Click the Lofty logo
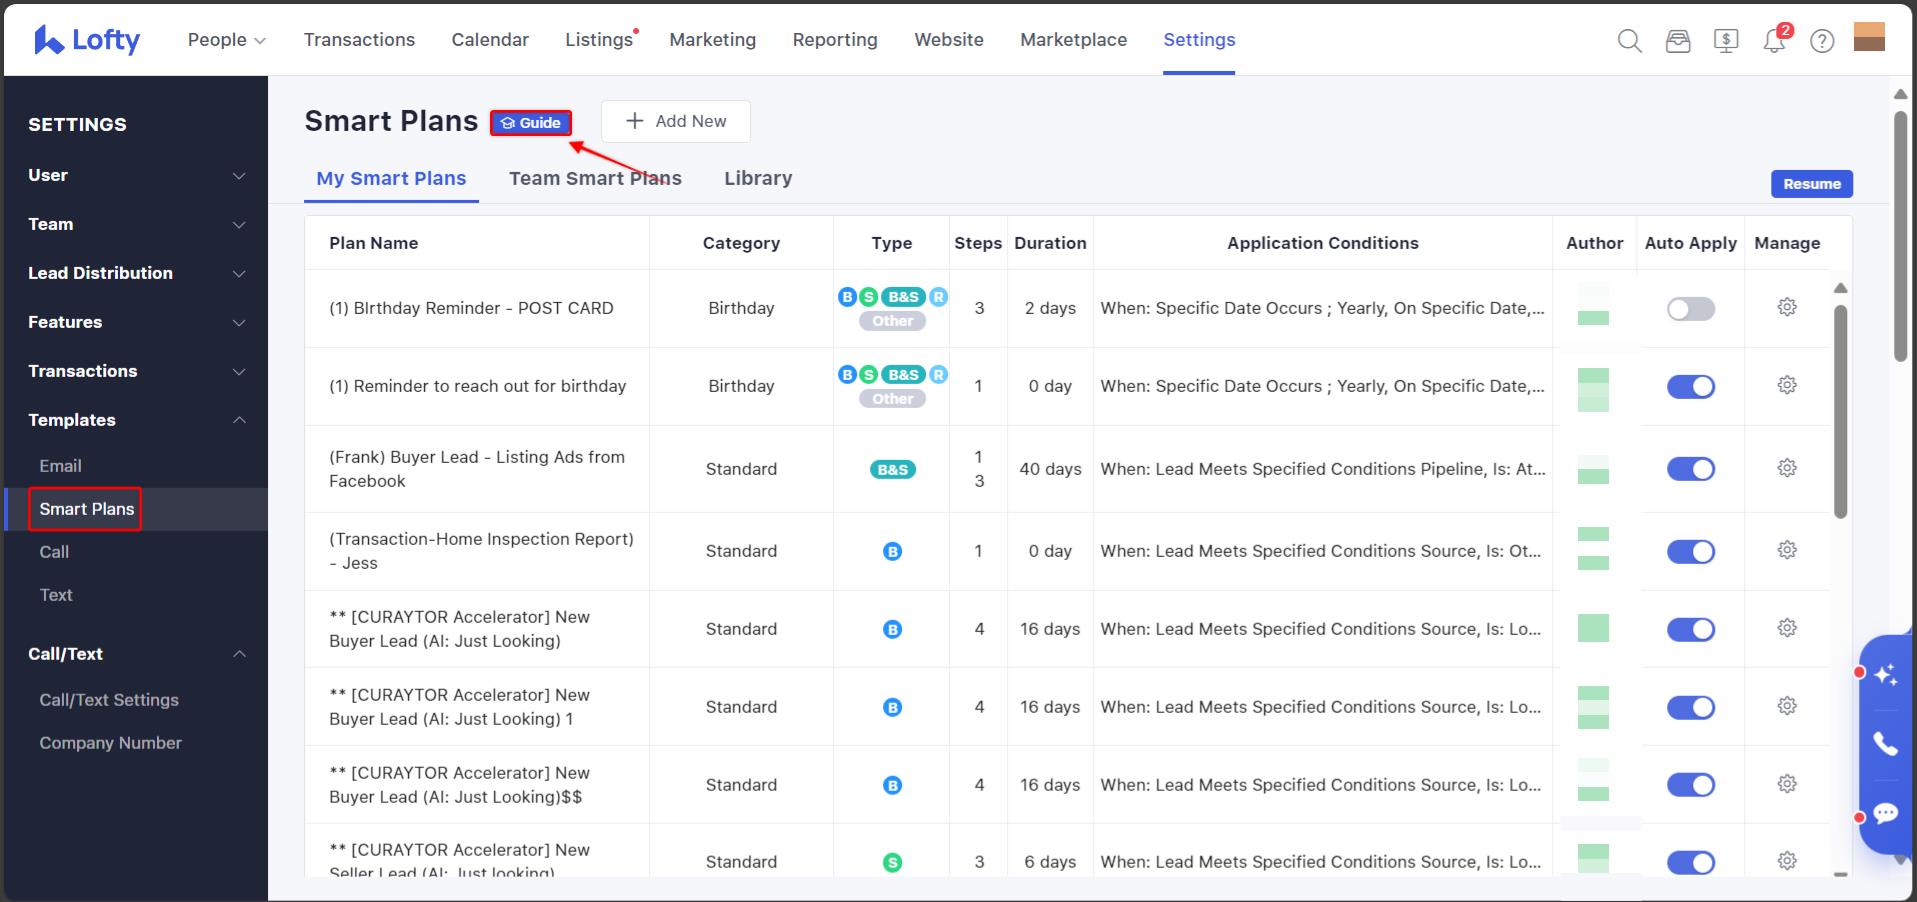This screenshot has height=902, width=1917. [85, 39]
